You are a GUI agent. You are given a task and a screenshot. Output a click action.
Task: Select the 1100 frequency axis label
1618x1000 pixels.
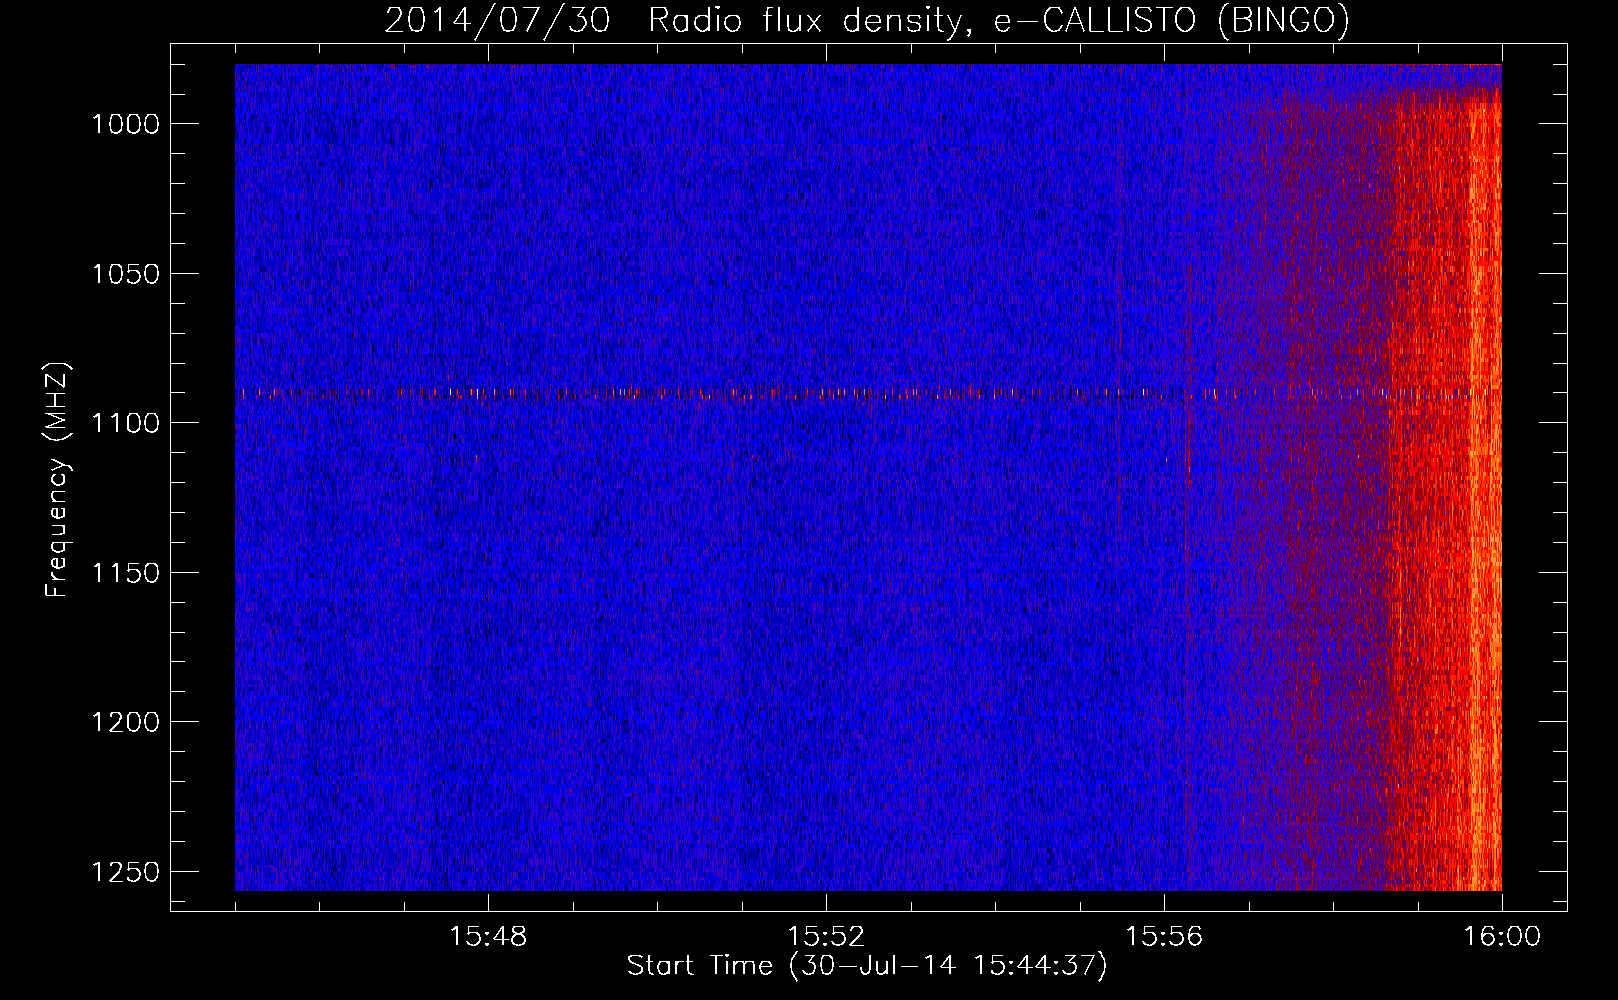125,423
